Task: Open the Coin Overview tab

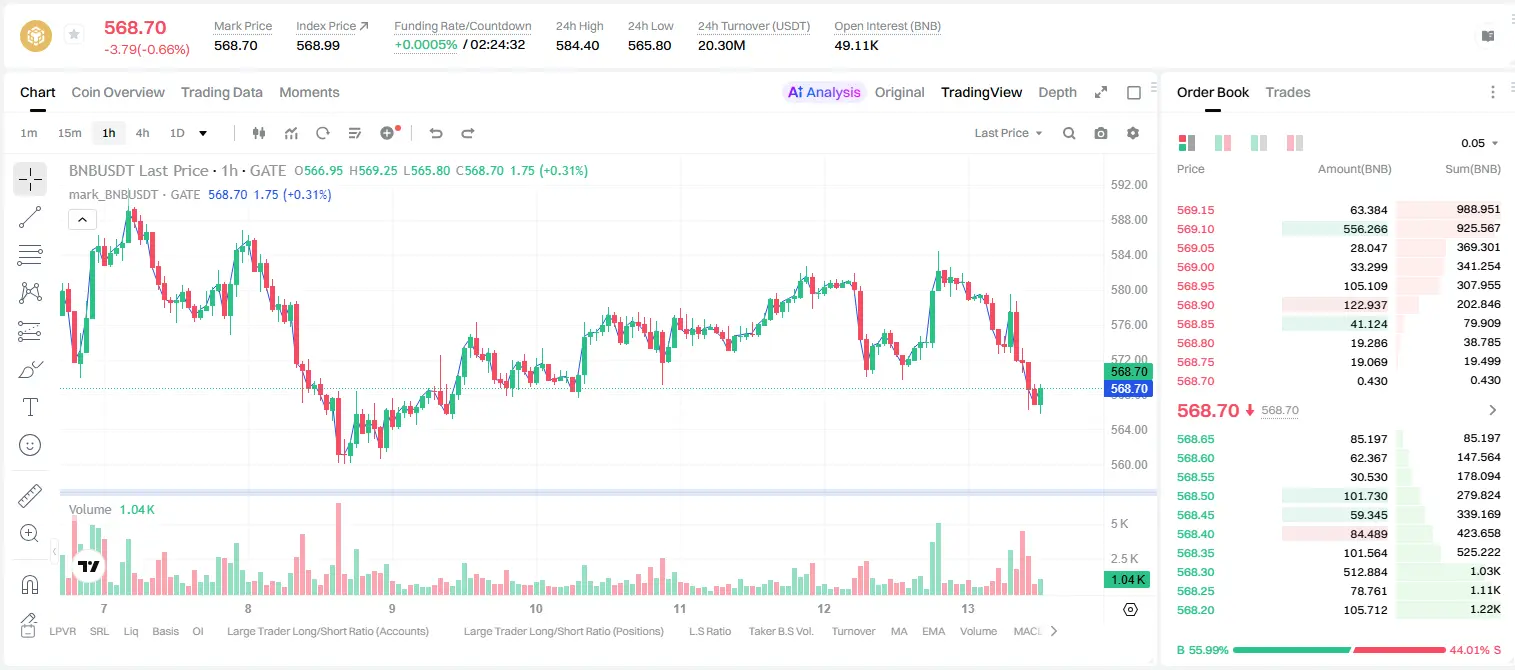Action: click(x=118, y=92)
